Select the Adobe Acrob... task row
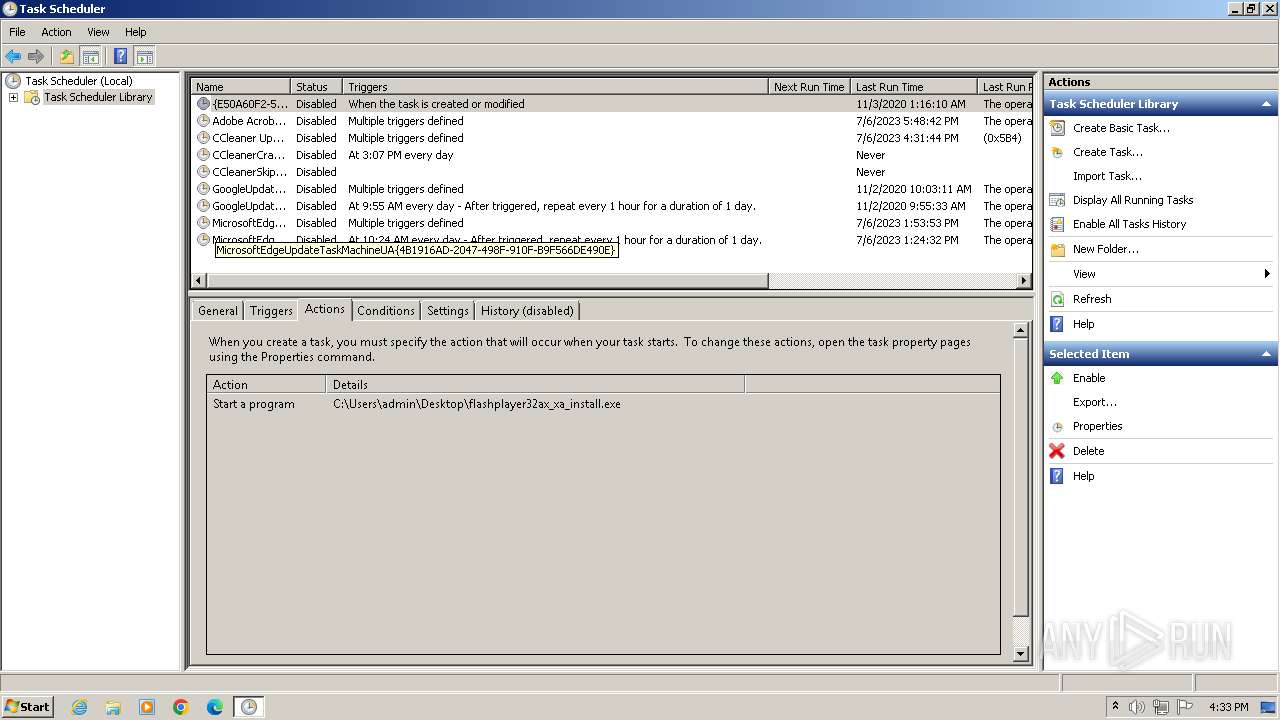This screenshot has width=1280, height=720. point(611,121)
